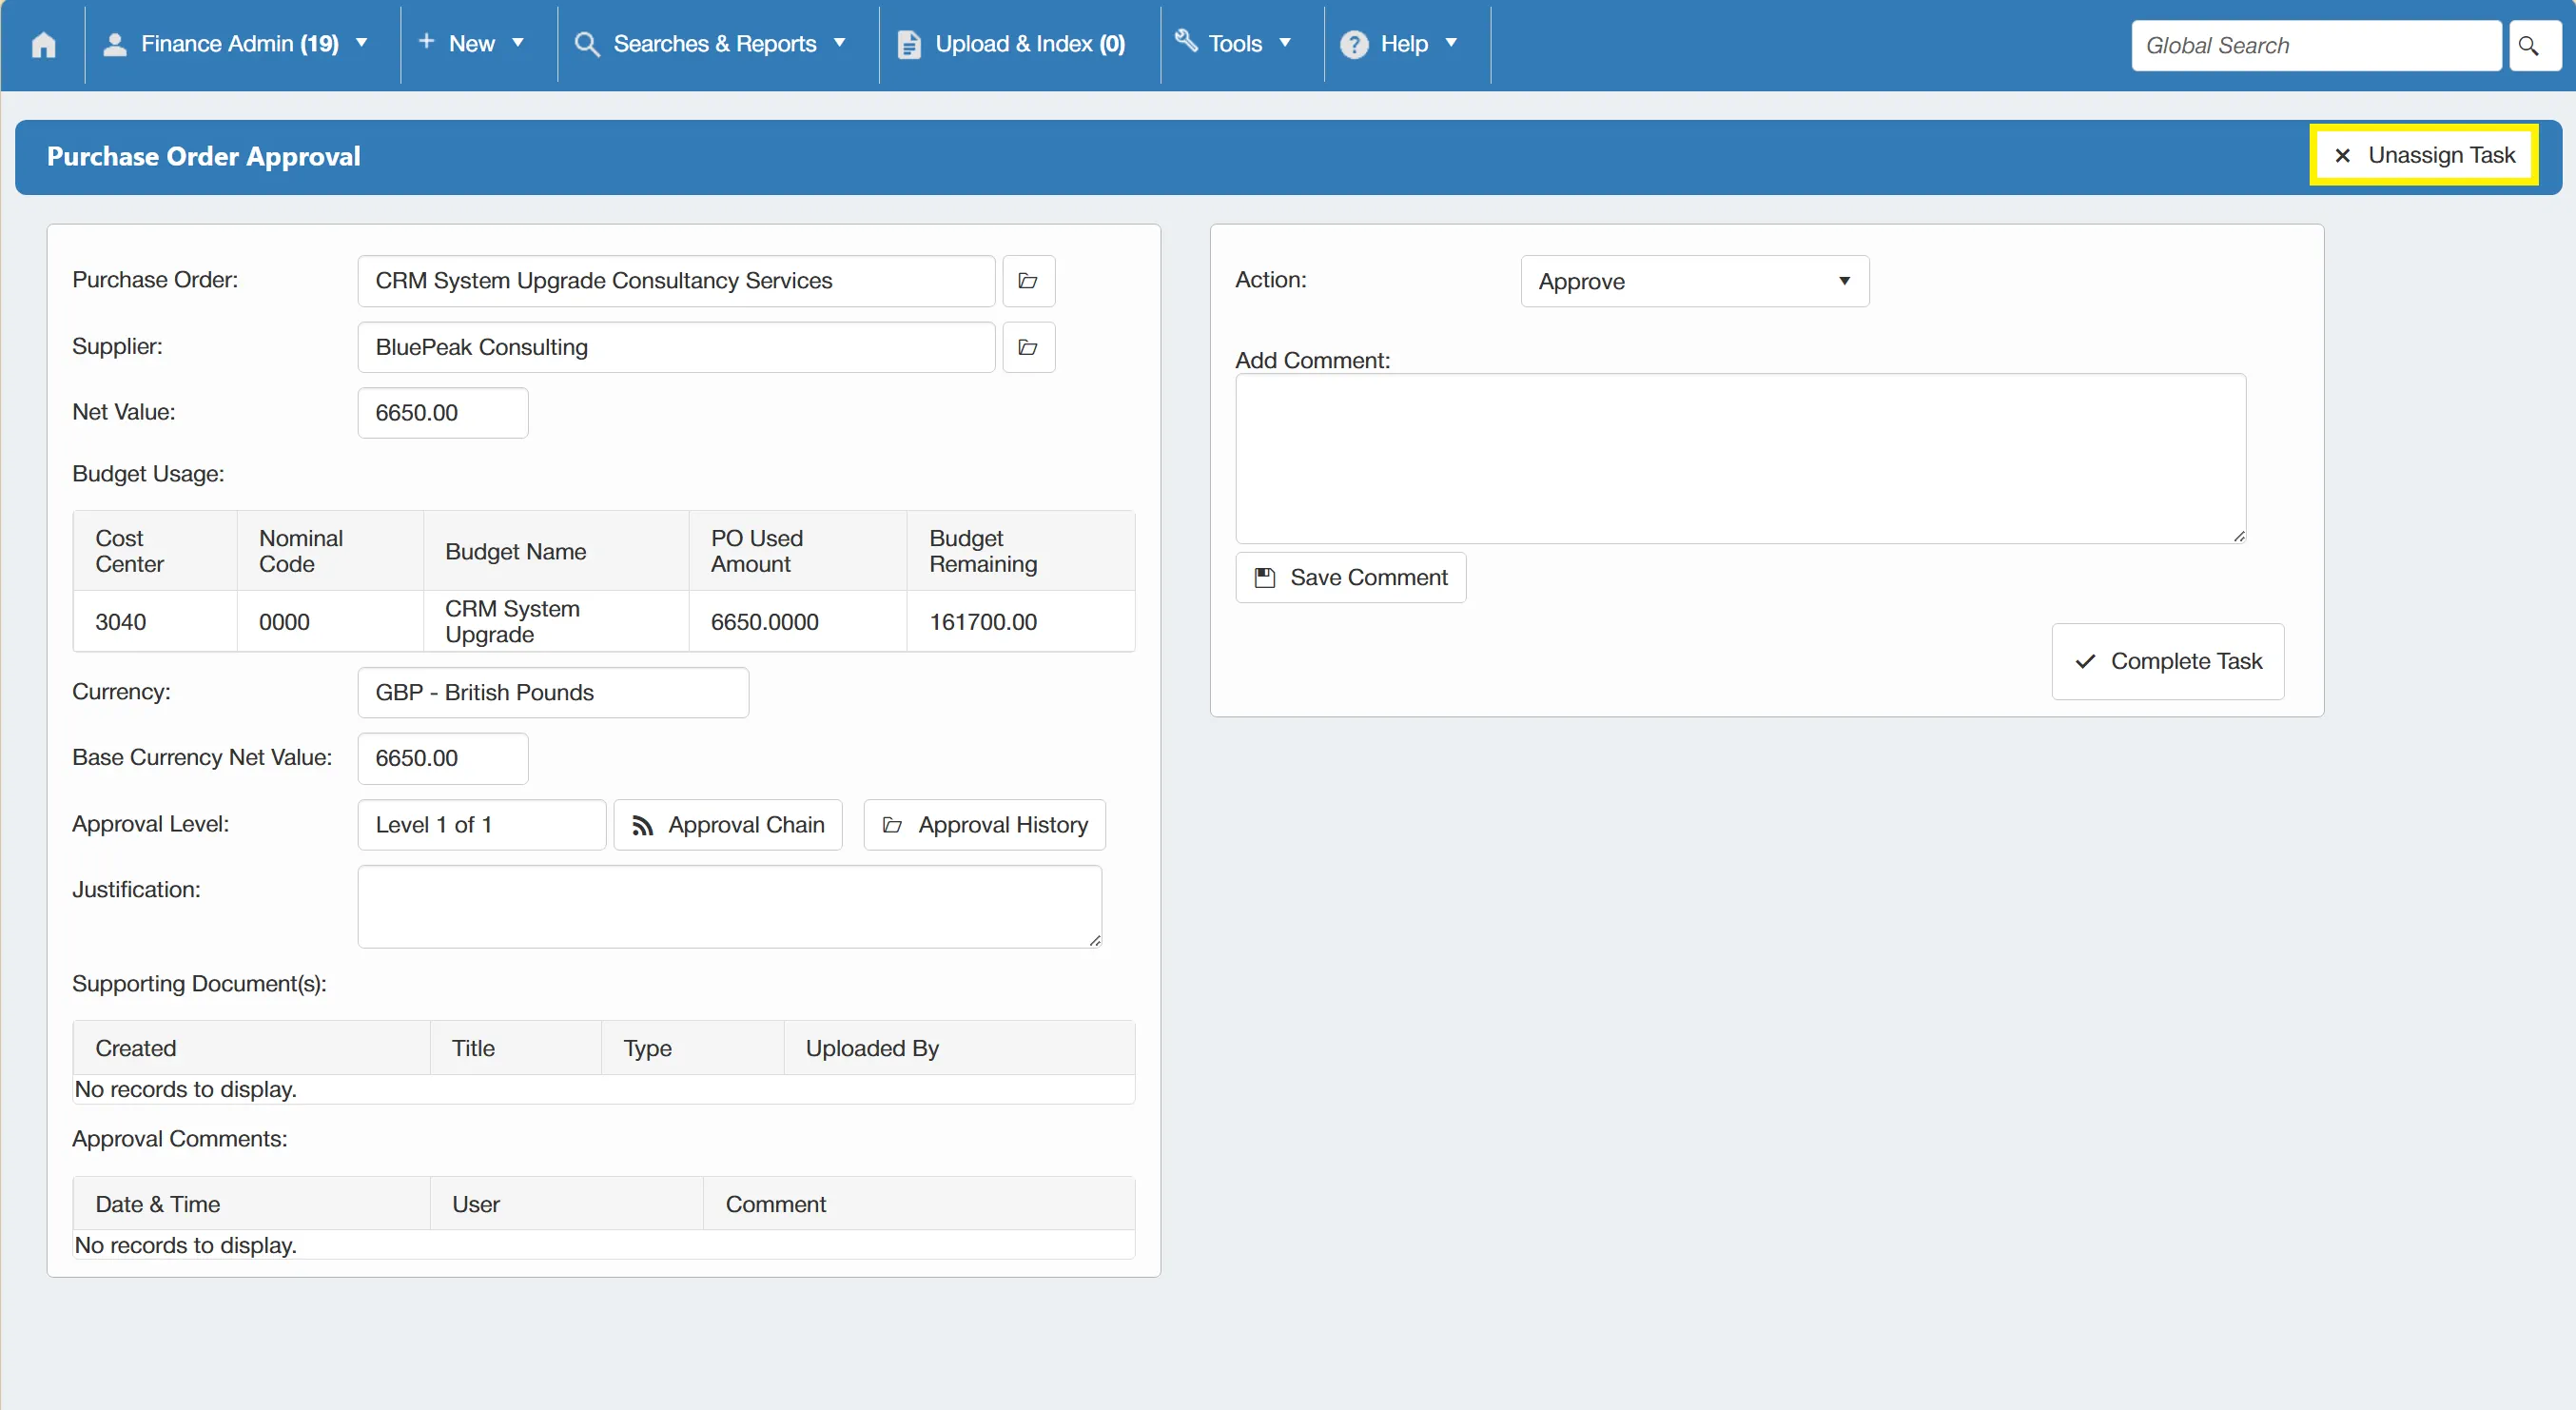Click into the Add Comment text area
This screenshot has height=1410, width=2576.
(1740, 459)
